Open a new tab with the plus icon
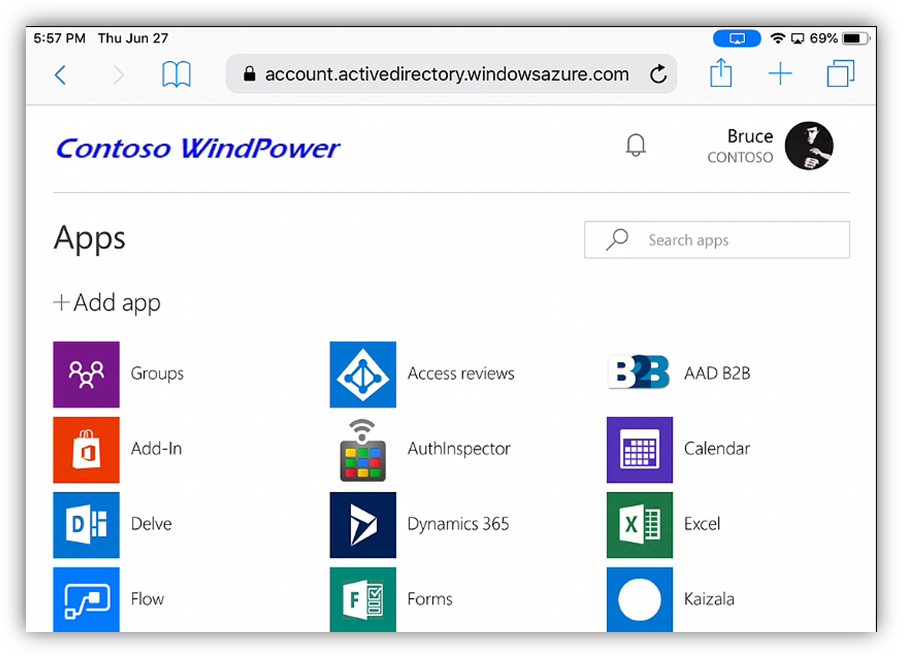Viewport: 903px width, 657px height. point(780,74)
